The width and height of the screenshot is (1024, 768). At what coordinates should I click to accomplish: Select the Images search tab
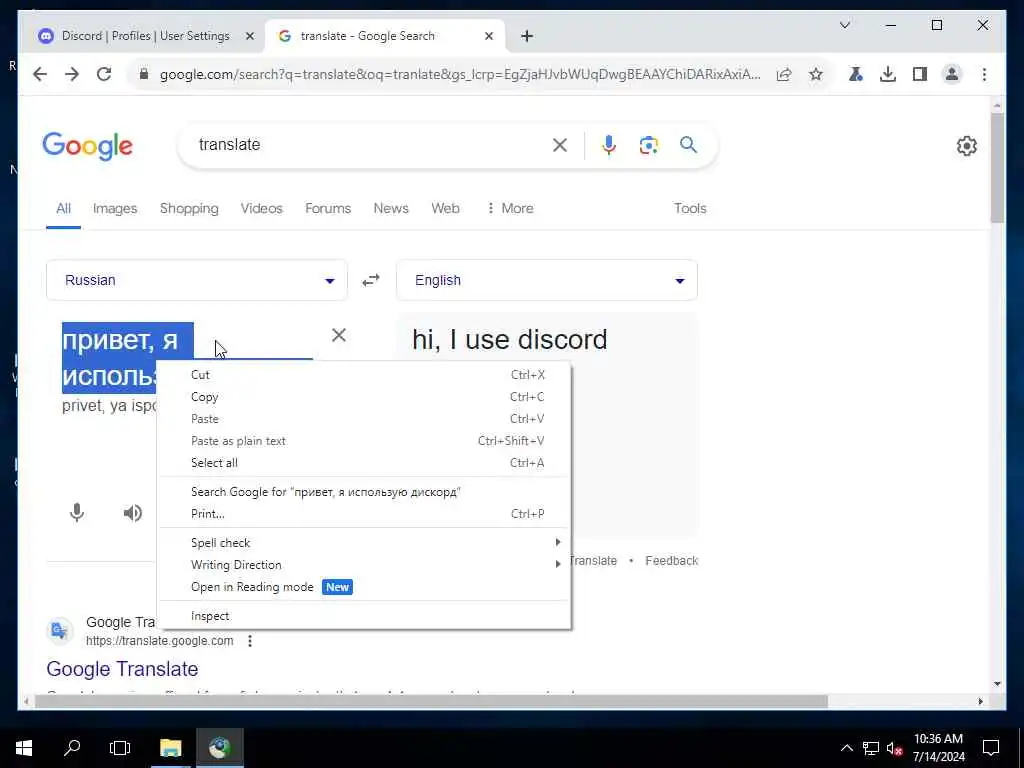coord(115,208)
